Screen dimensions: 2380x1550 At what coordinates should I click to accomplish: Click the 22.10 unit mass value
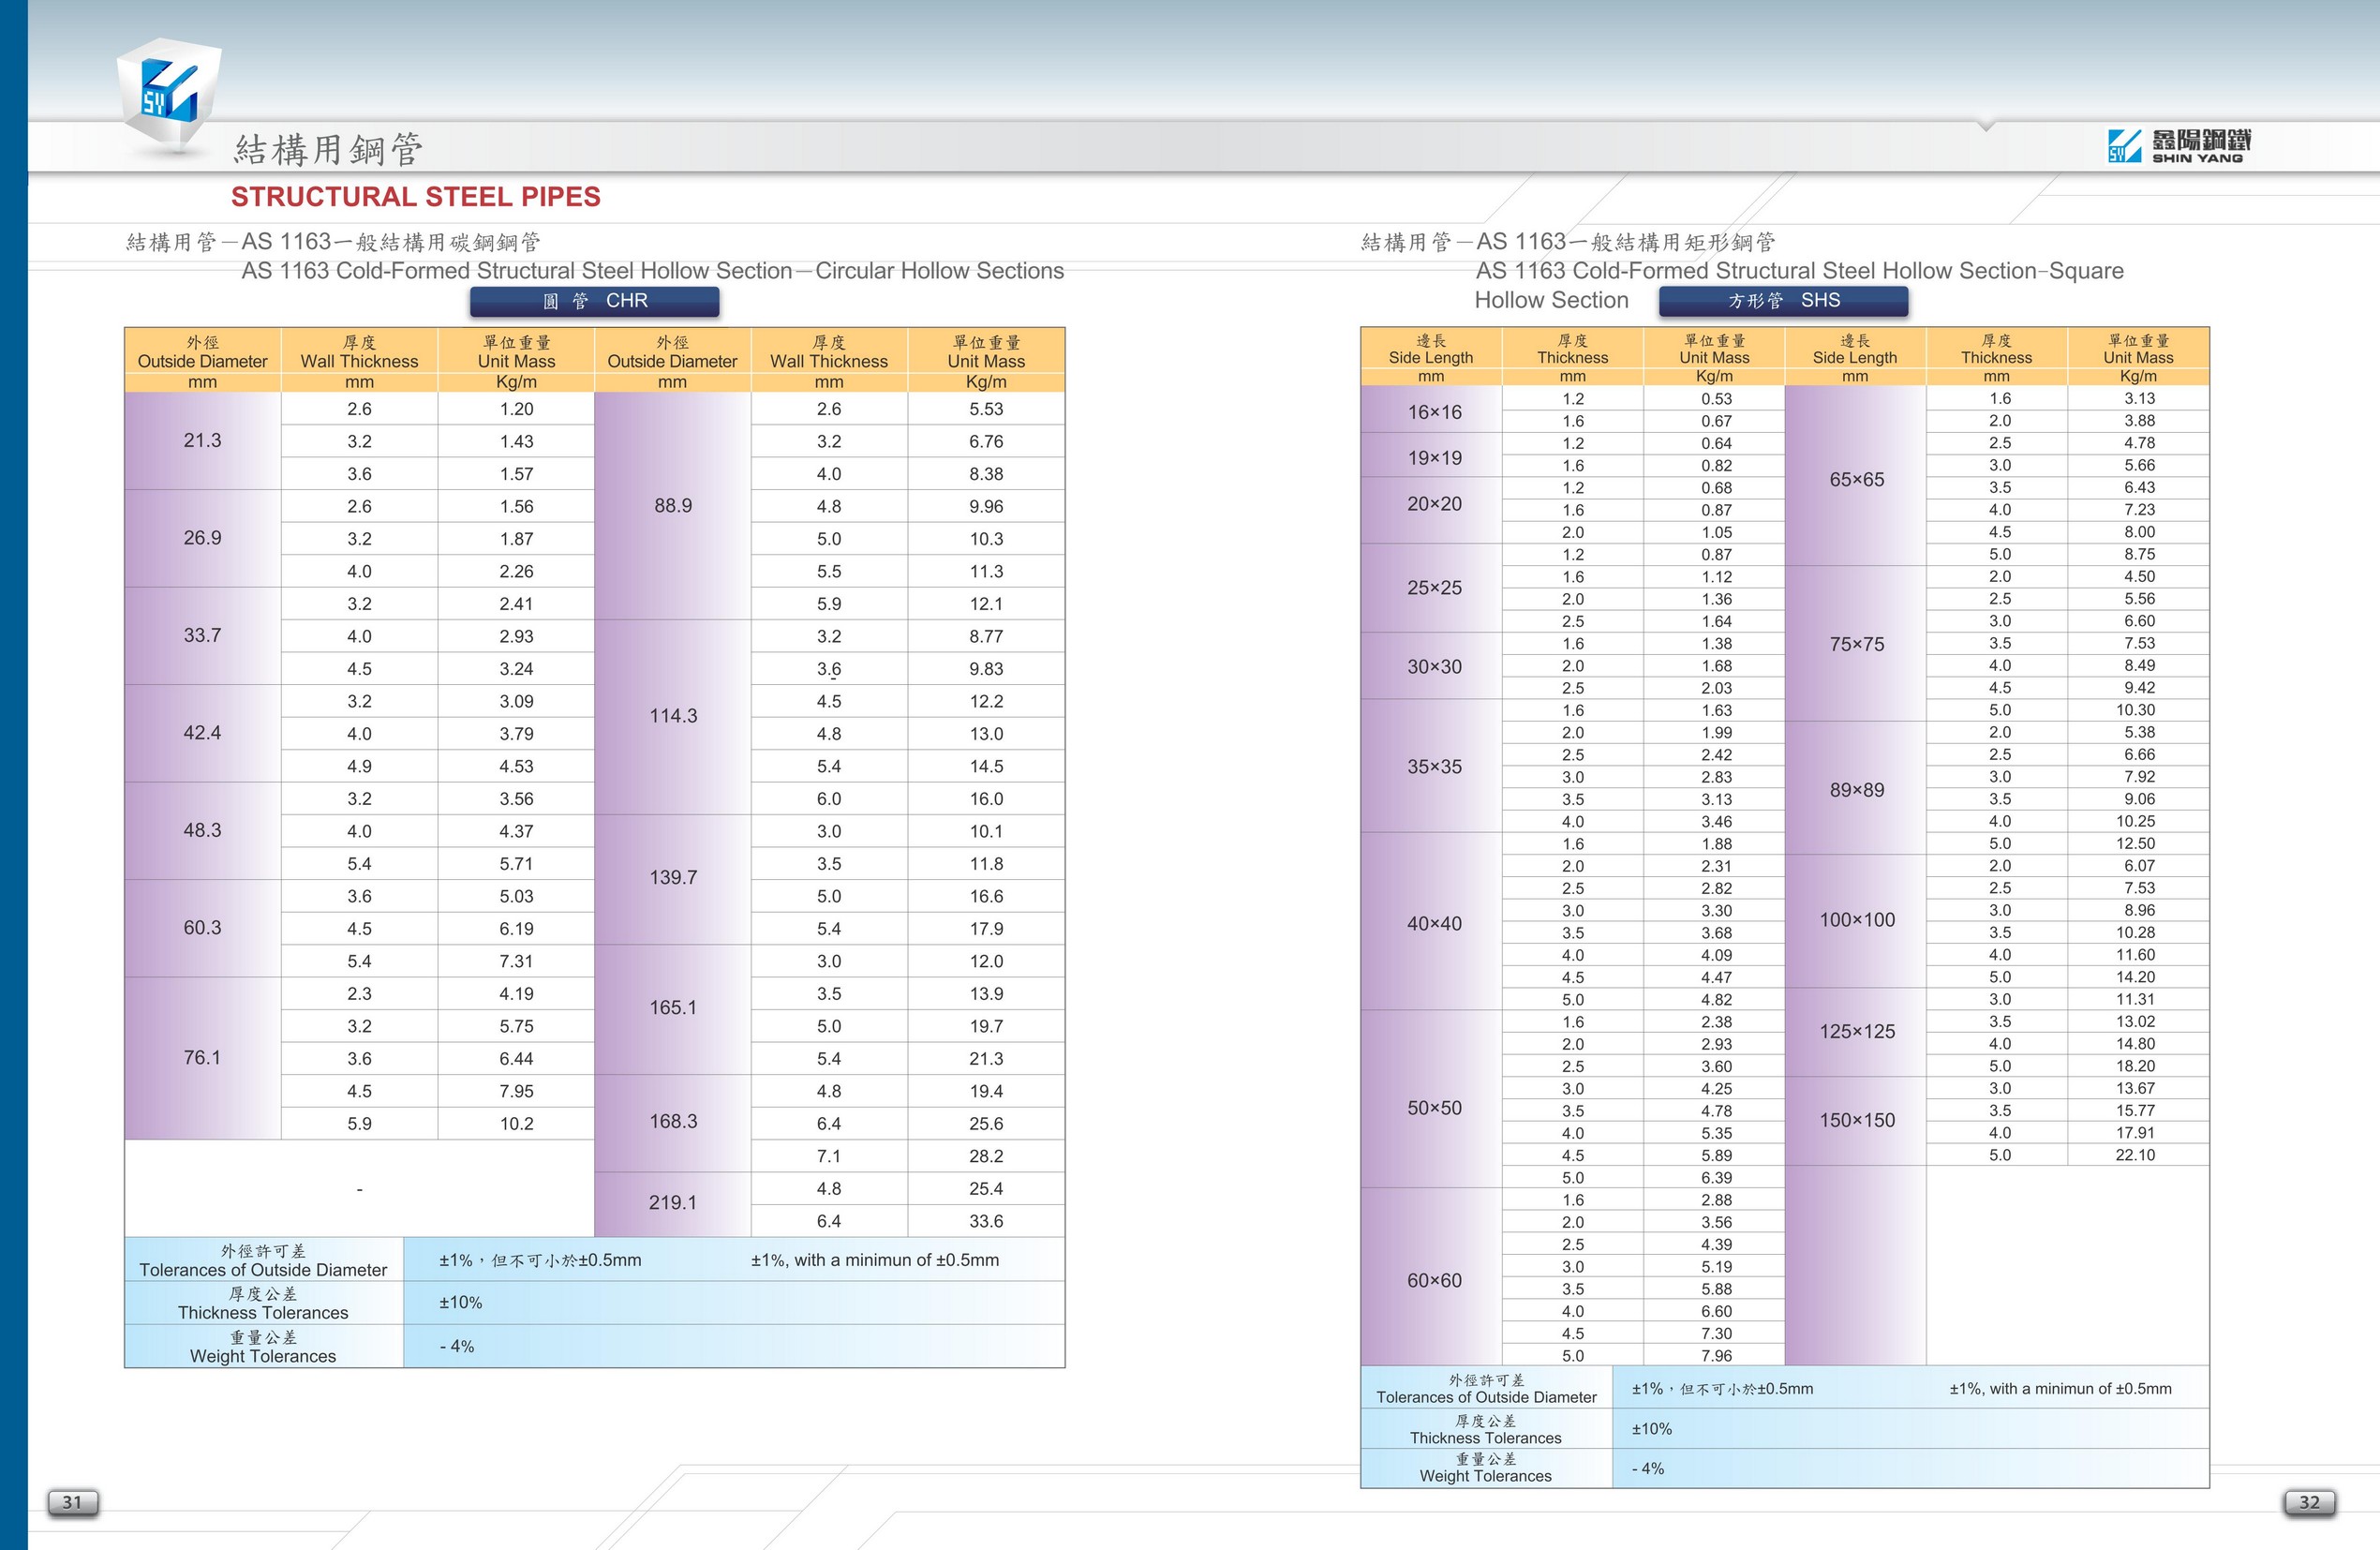point(2135,1155)
